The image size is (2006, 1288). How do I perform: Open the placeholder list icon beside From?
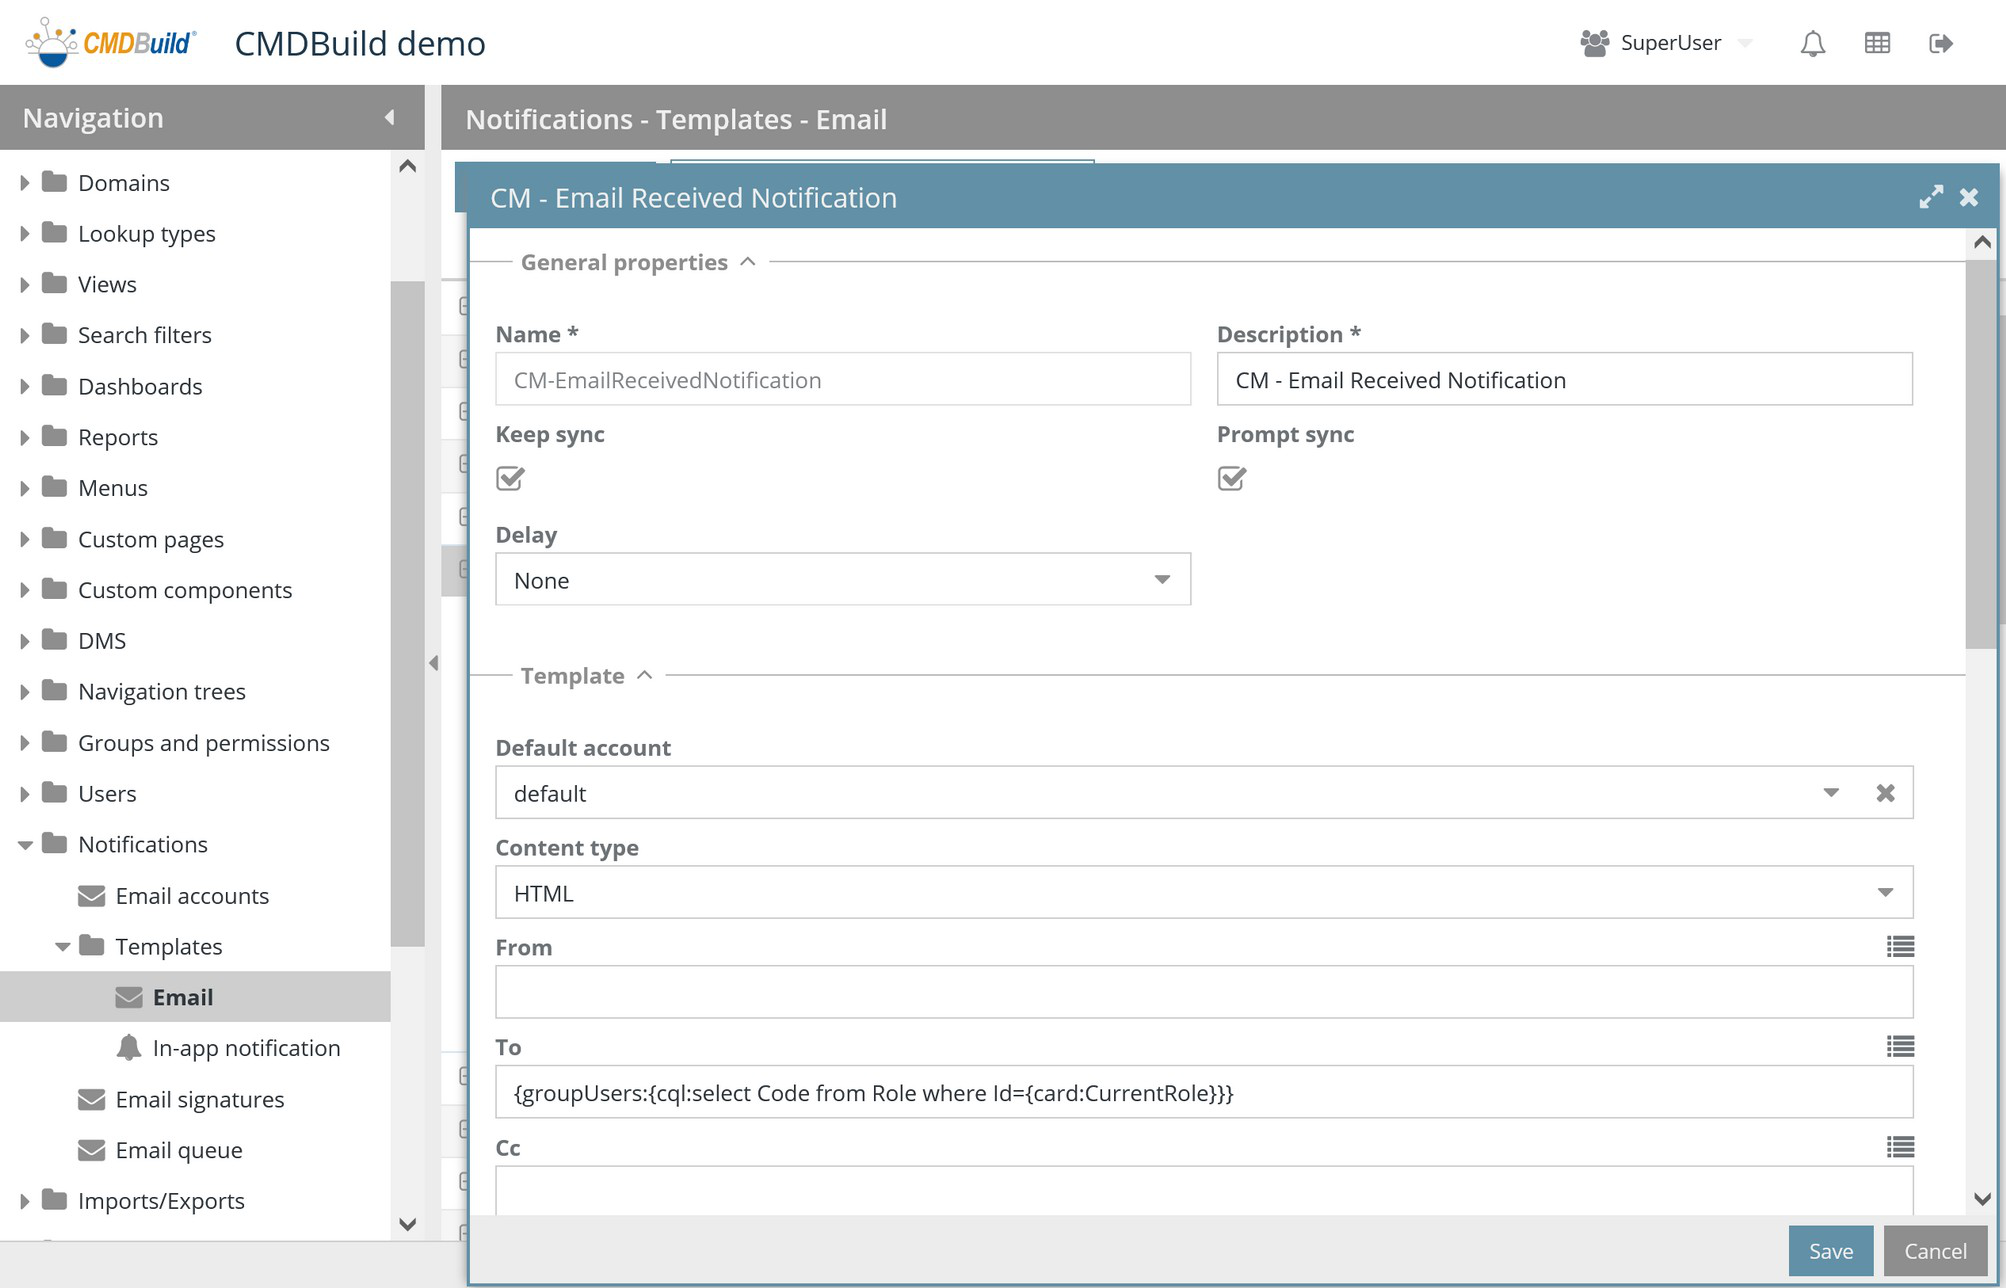[x=1900, y=946]
